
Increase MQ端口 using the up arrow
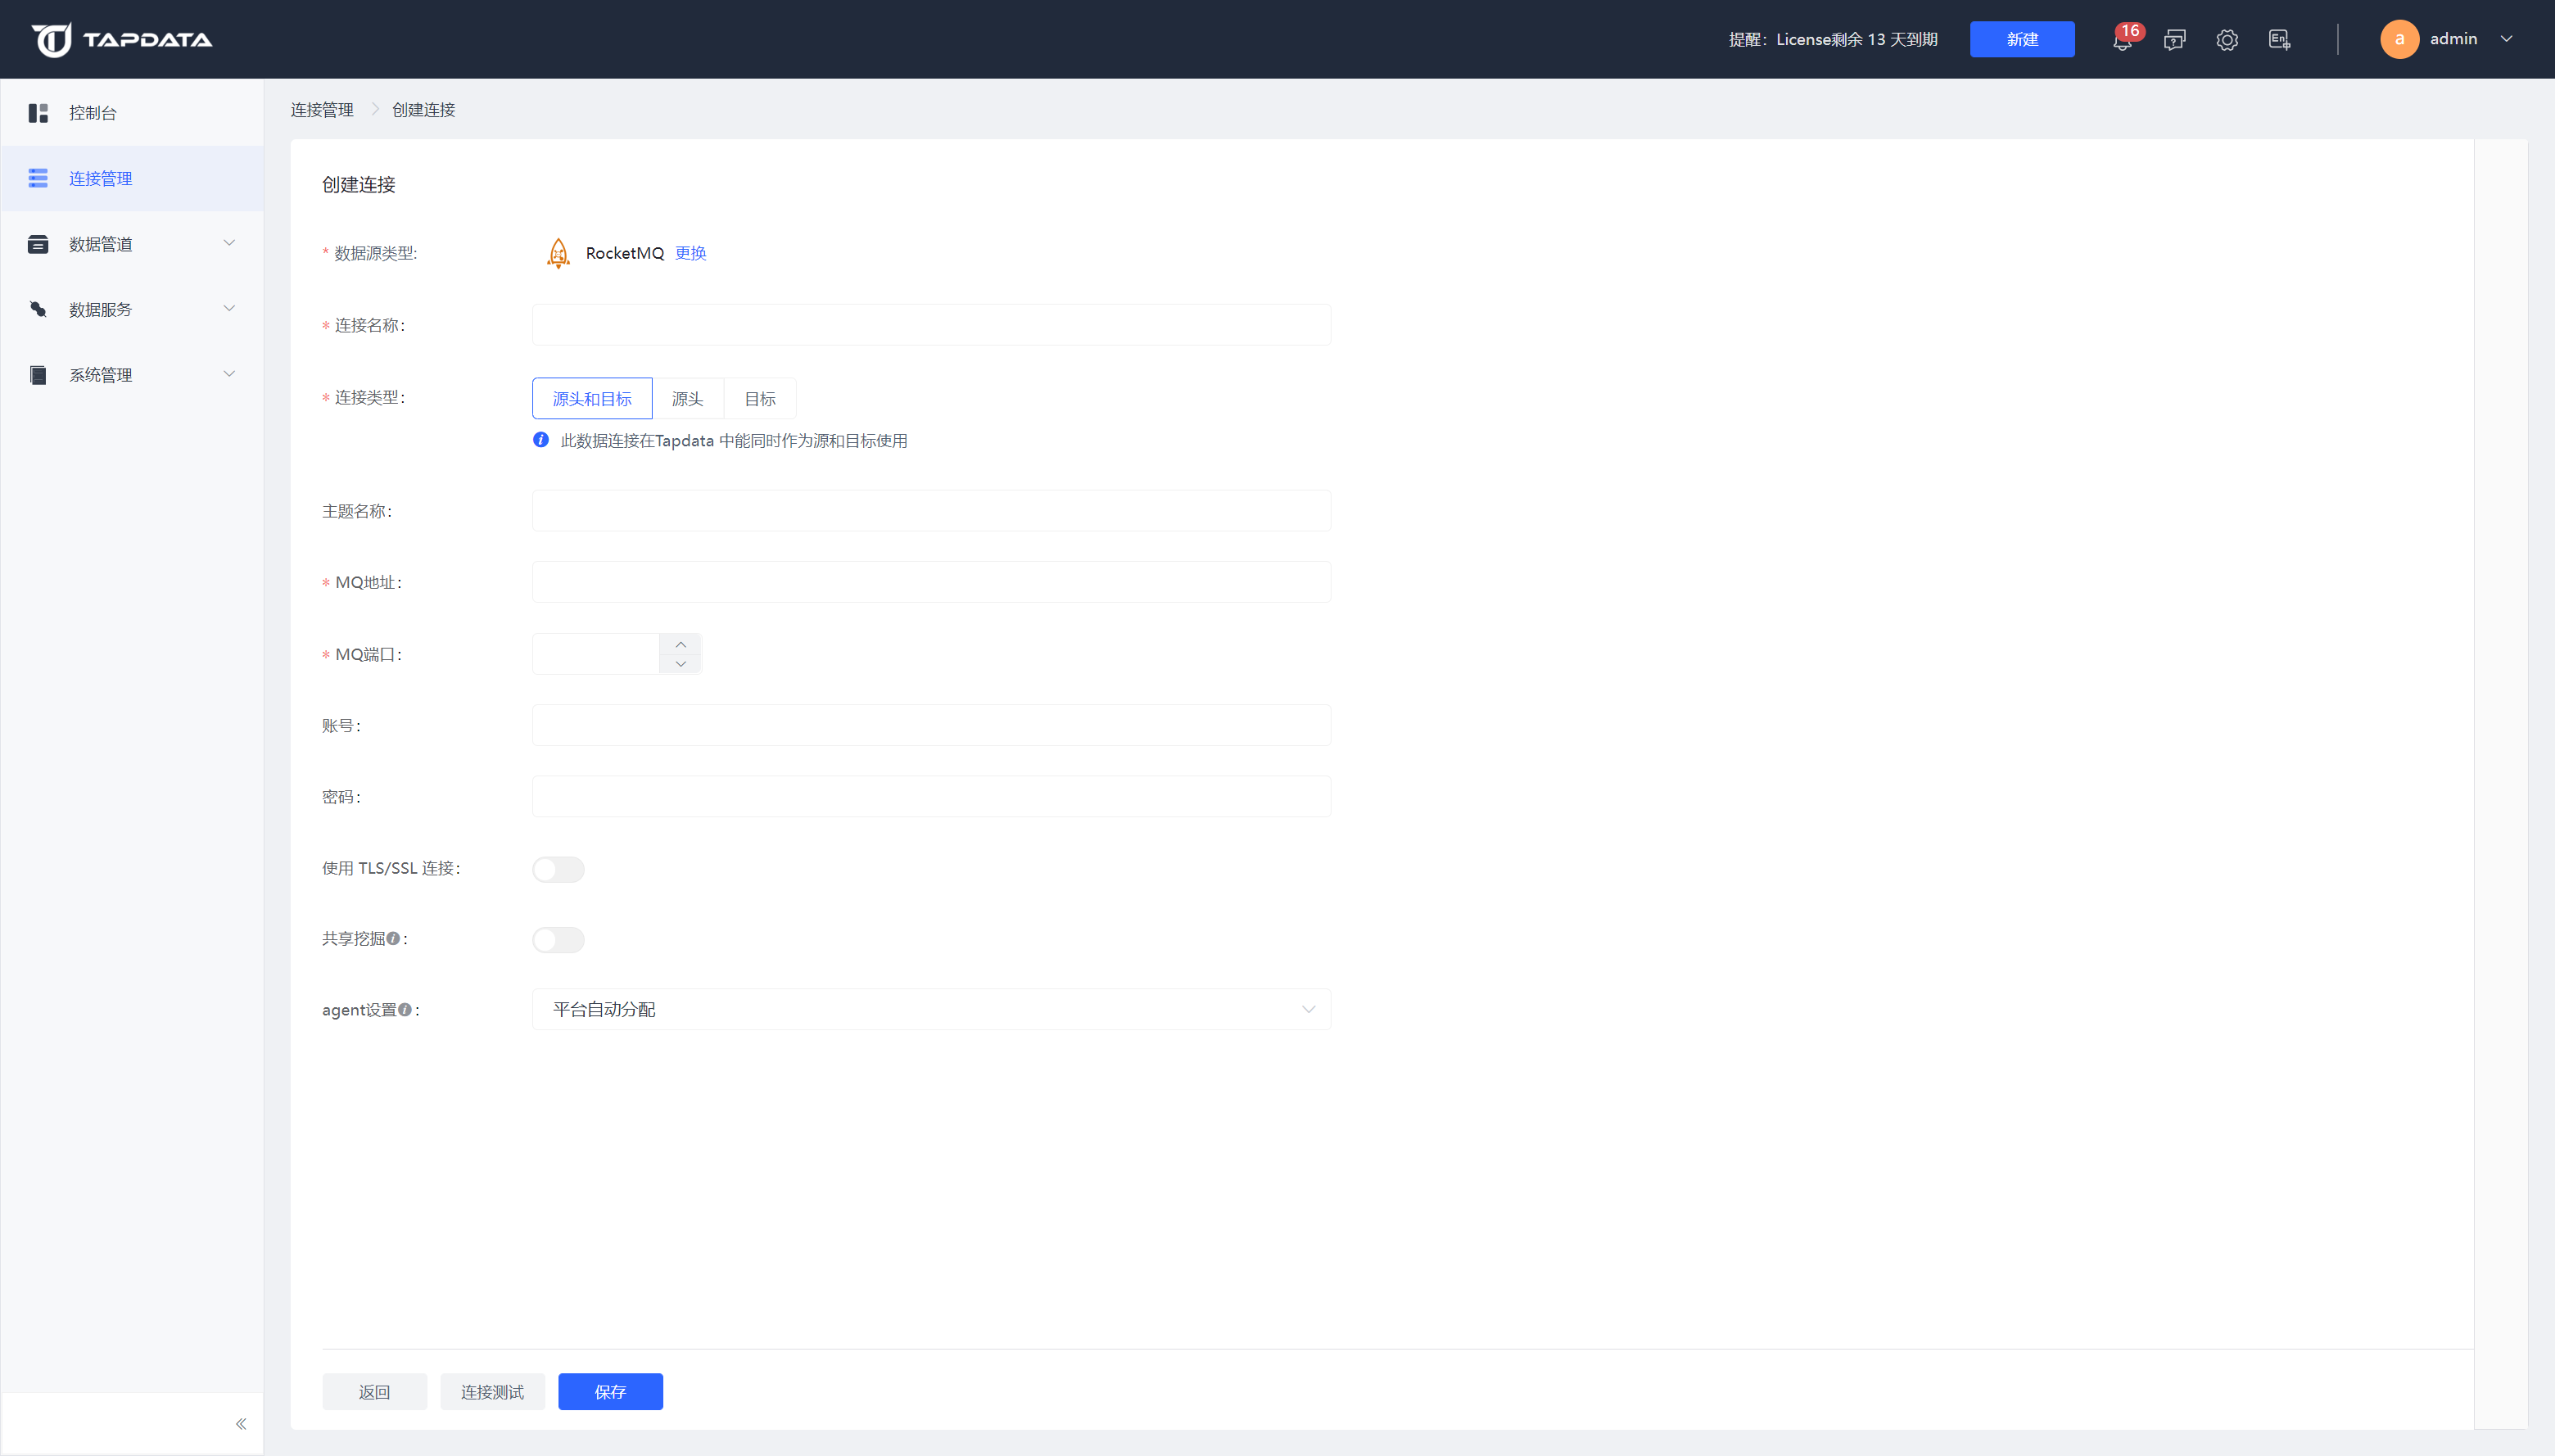pyautogui.click(x=680, y=644)
